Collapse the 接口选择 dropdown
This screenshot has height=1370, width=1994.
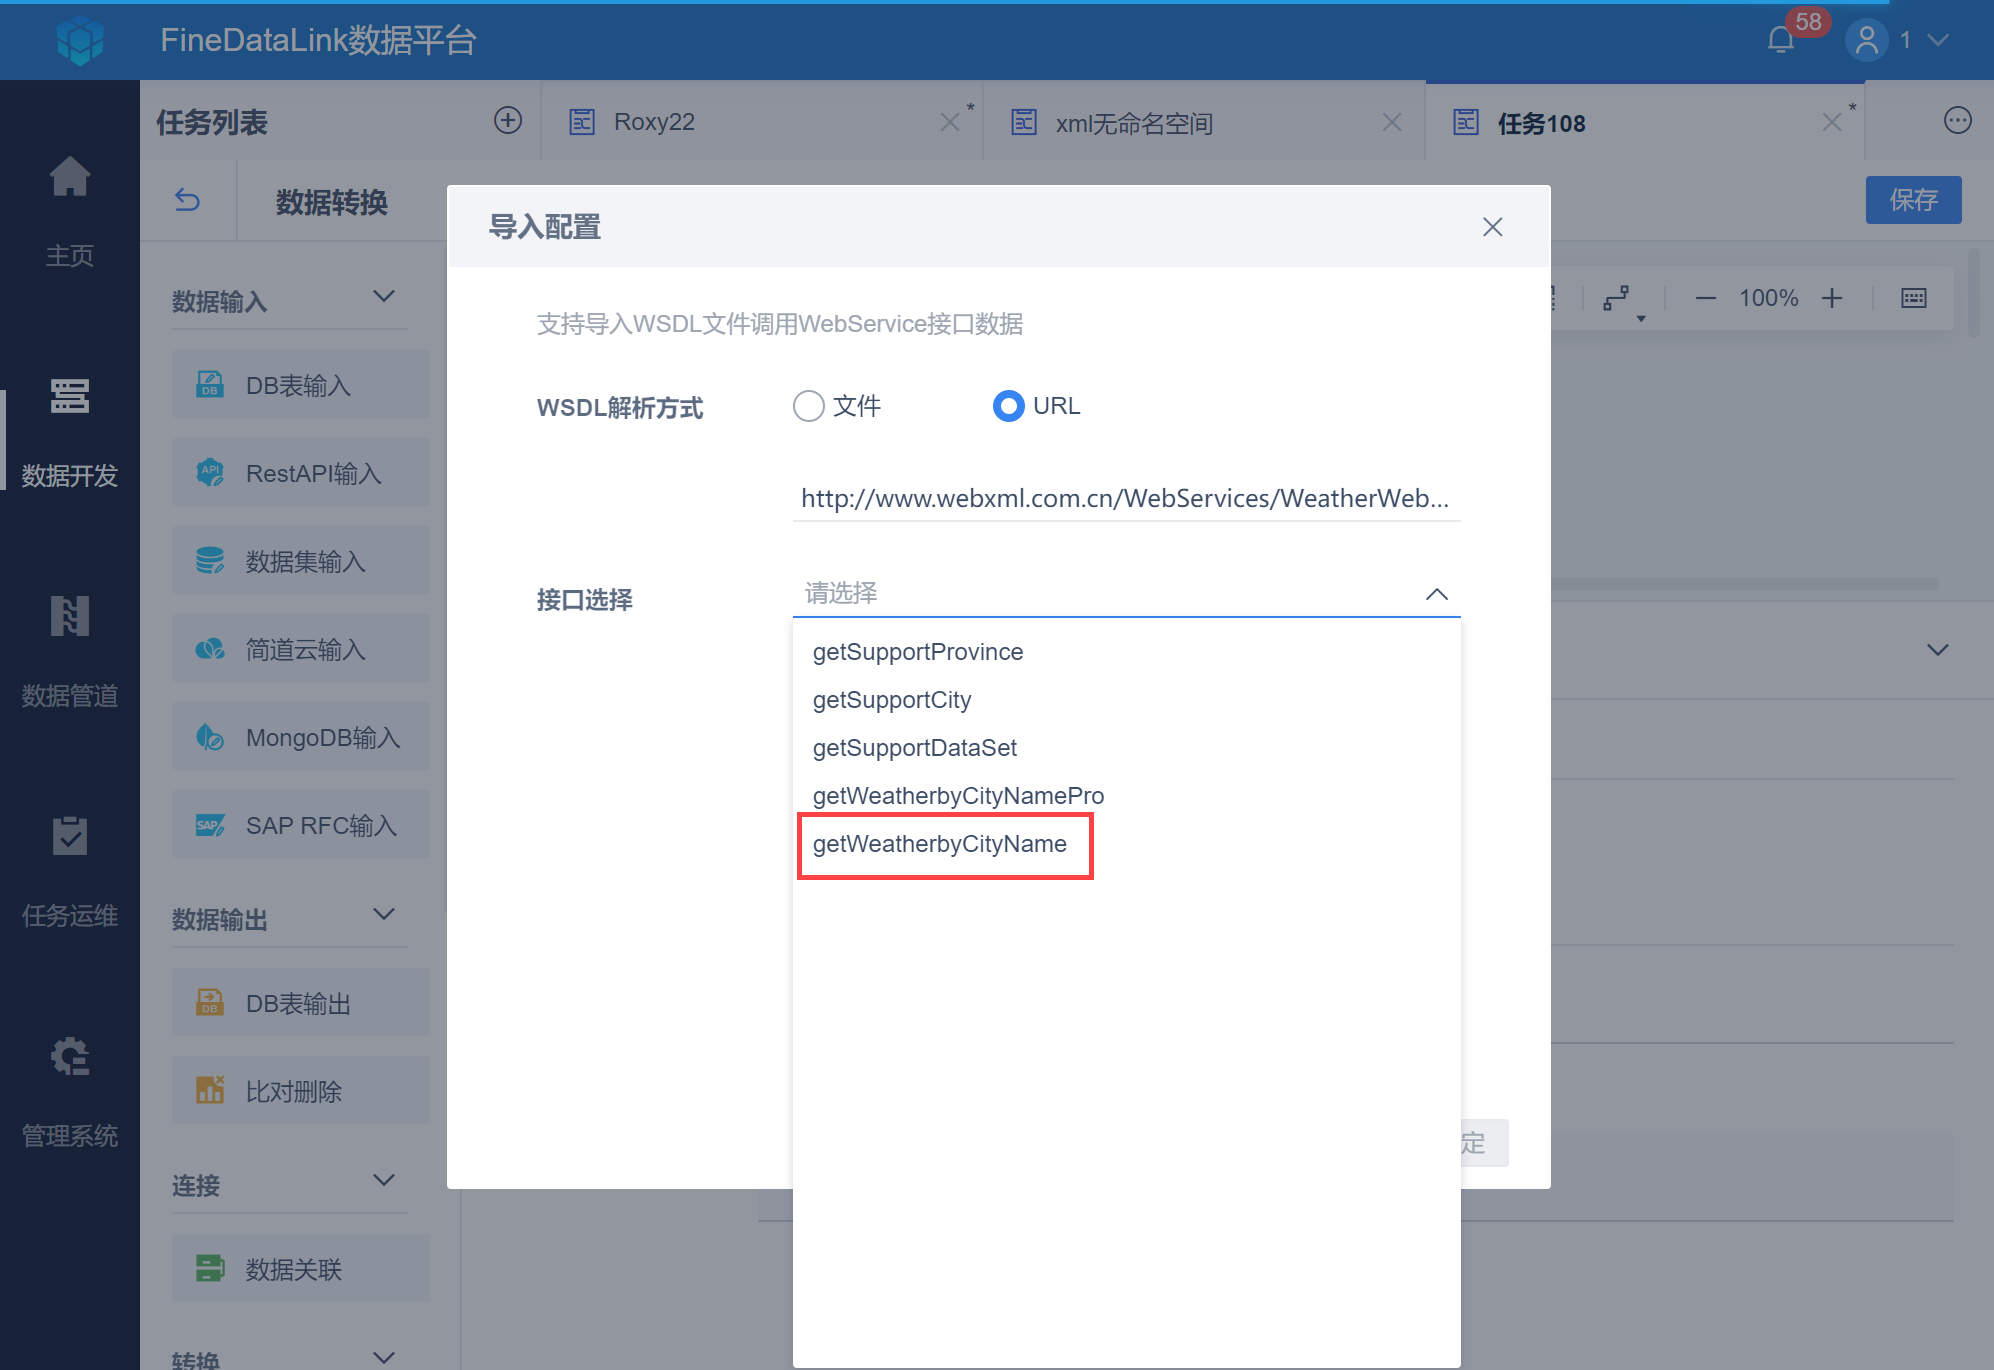point(1436,594)
